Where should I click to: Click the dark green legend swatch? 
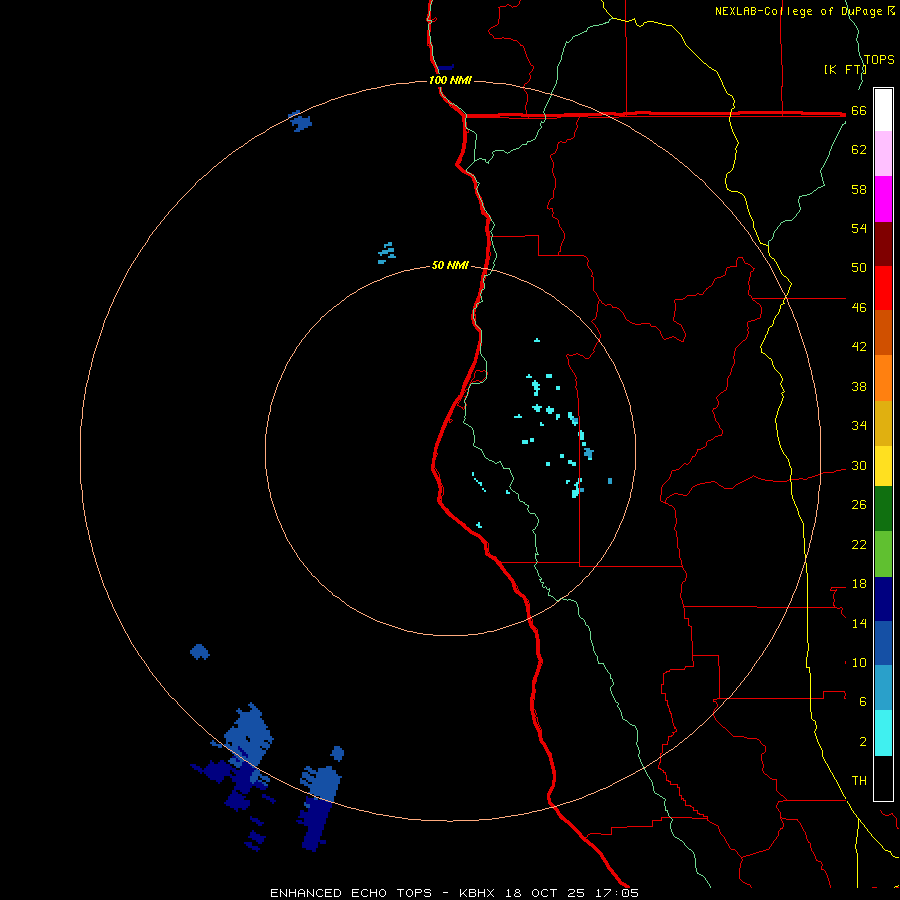[x=883, y=509]
